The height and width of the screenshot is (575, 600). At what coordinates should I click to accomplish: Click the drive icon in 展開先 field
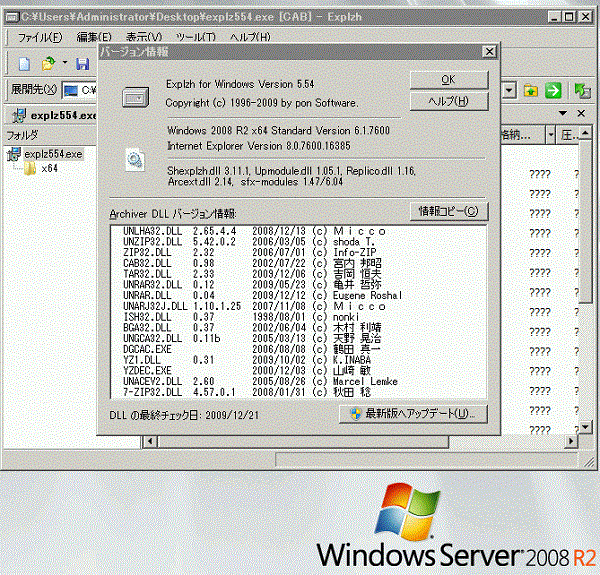click(x=71, y=91)
